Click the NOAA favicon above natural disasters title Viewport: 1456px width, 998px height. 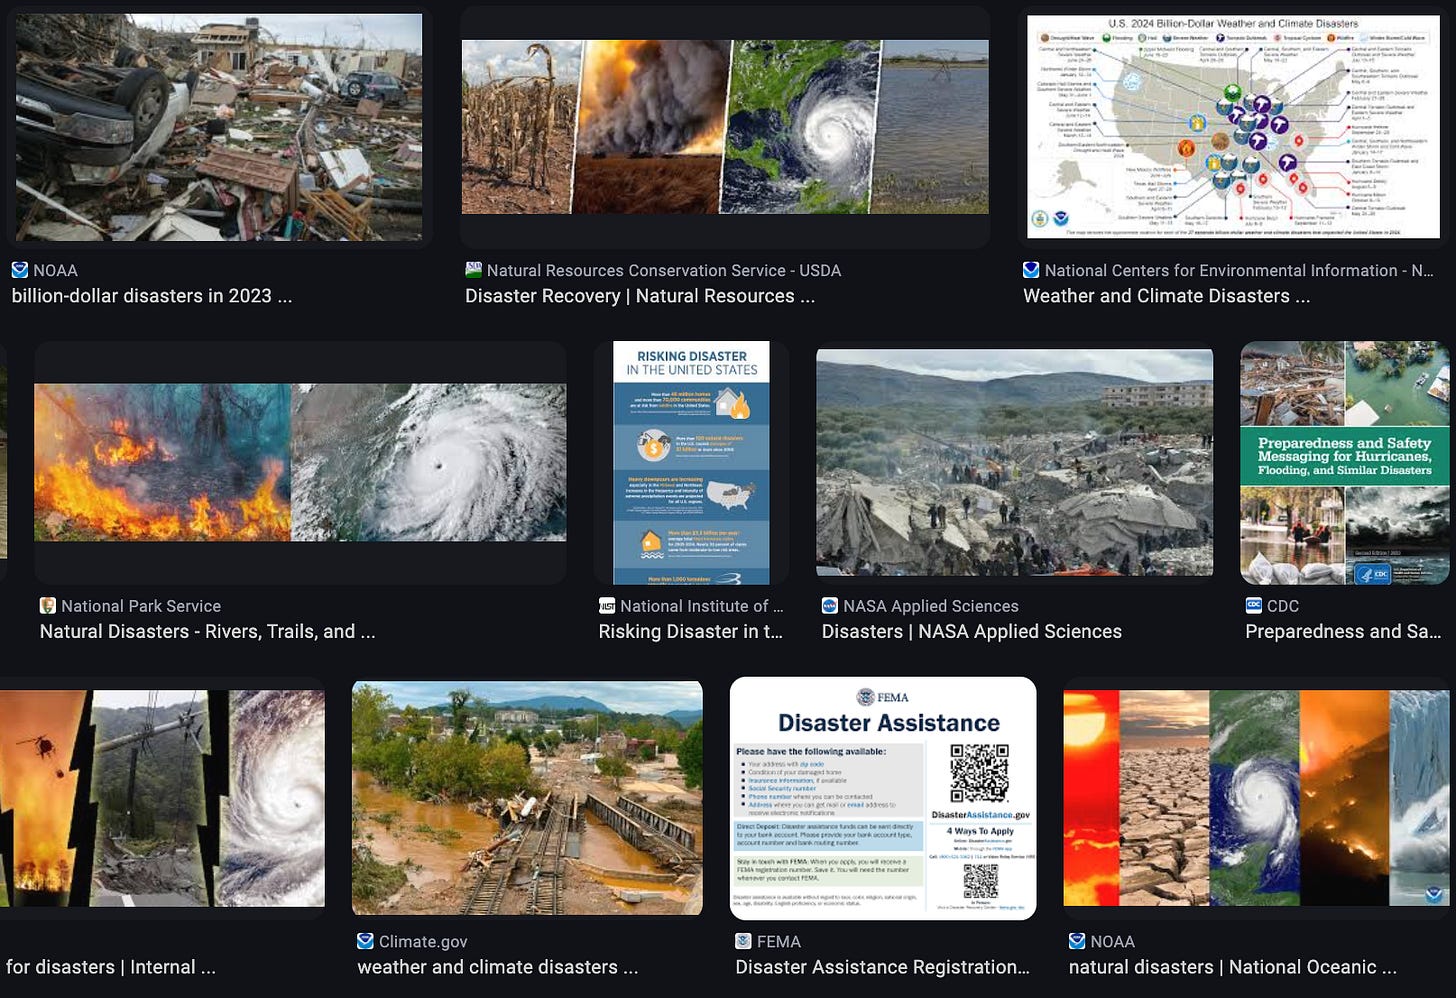(1077, 941)
